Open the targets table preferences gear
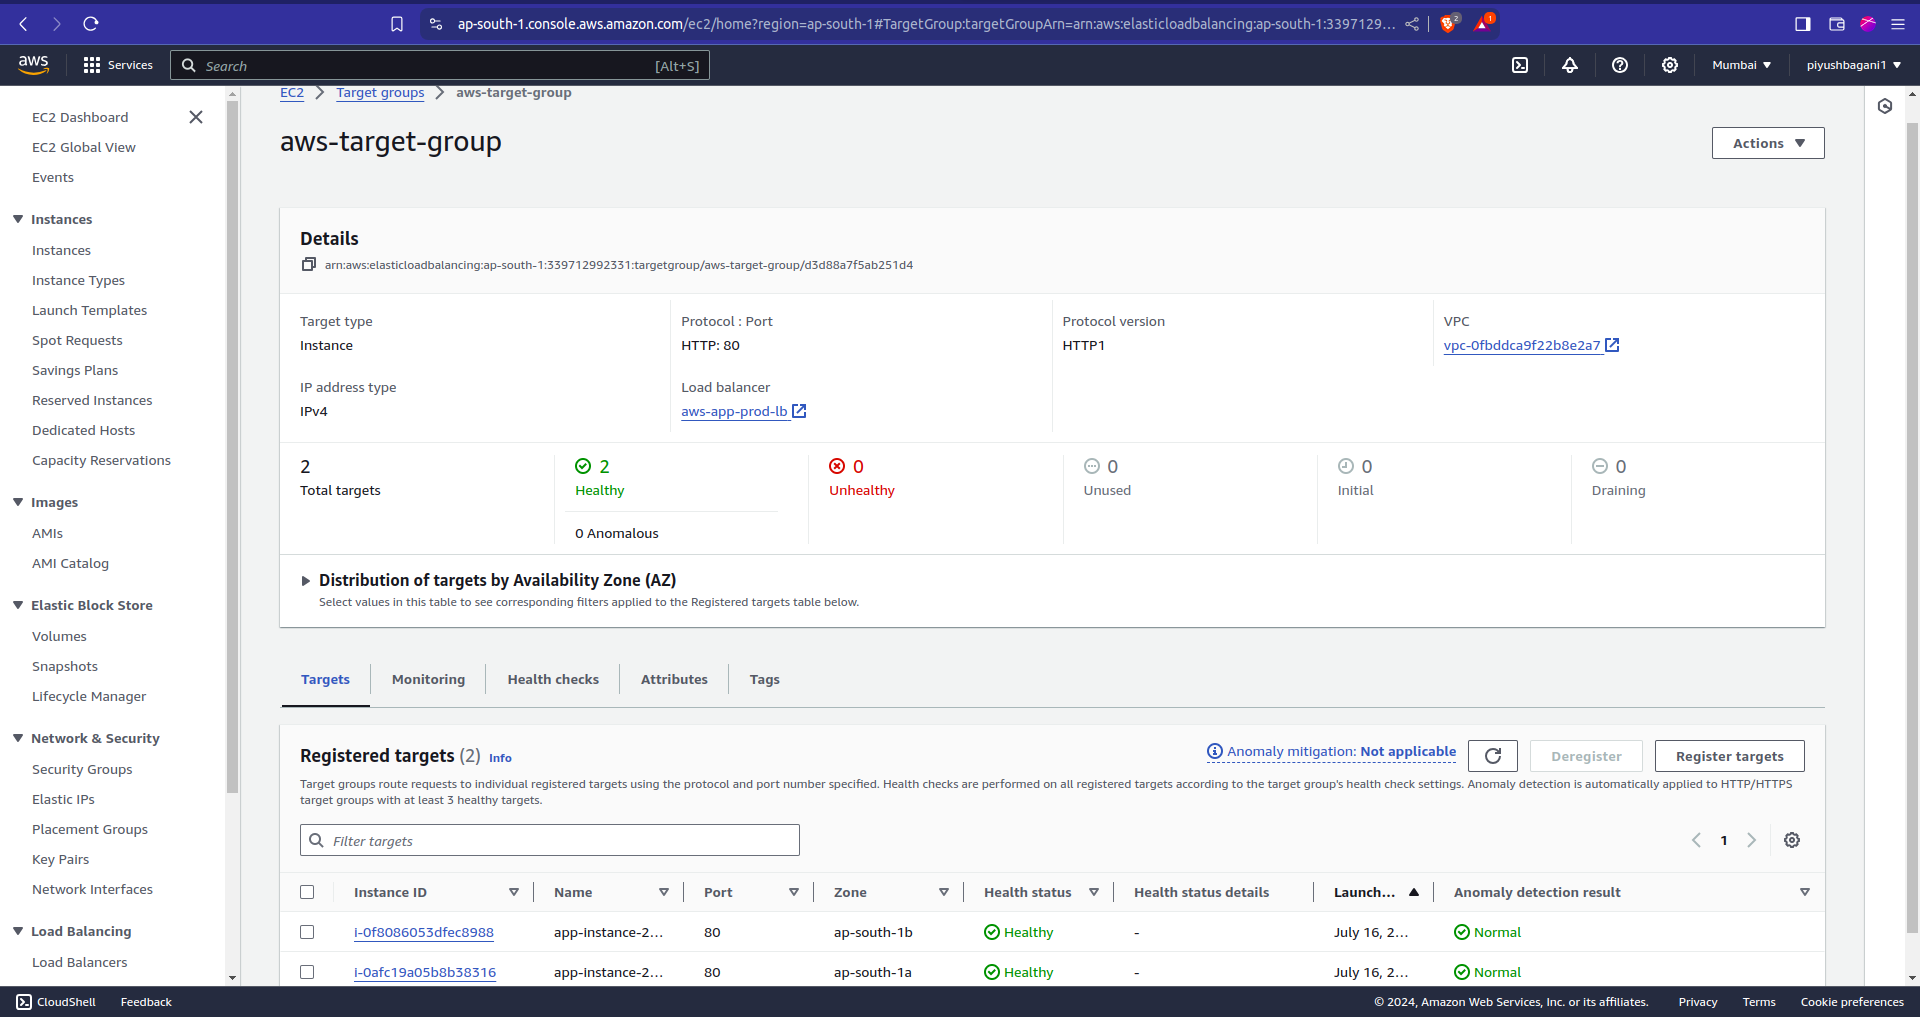 (x=1791, y=840)
